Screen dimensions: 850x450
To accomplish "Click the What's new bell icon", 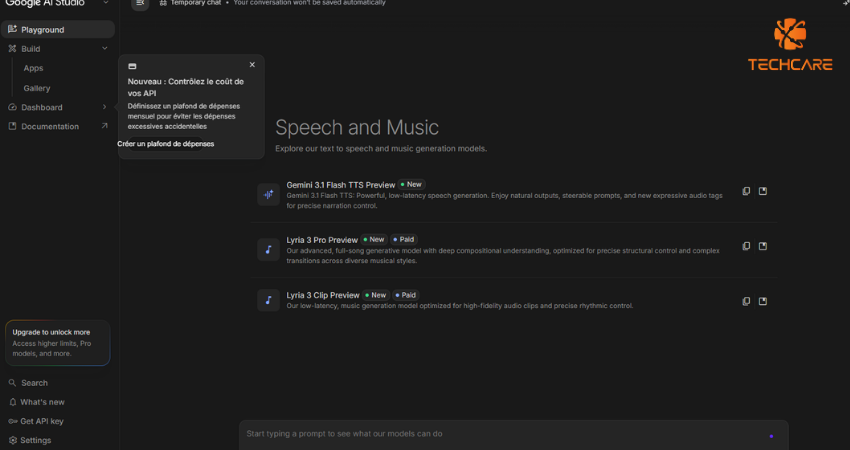I will pyautogui.click(x=12, y=402).
